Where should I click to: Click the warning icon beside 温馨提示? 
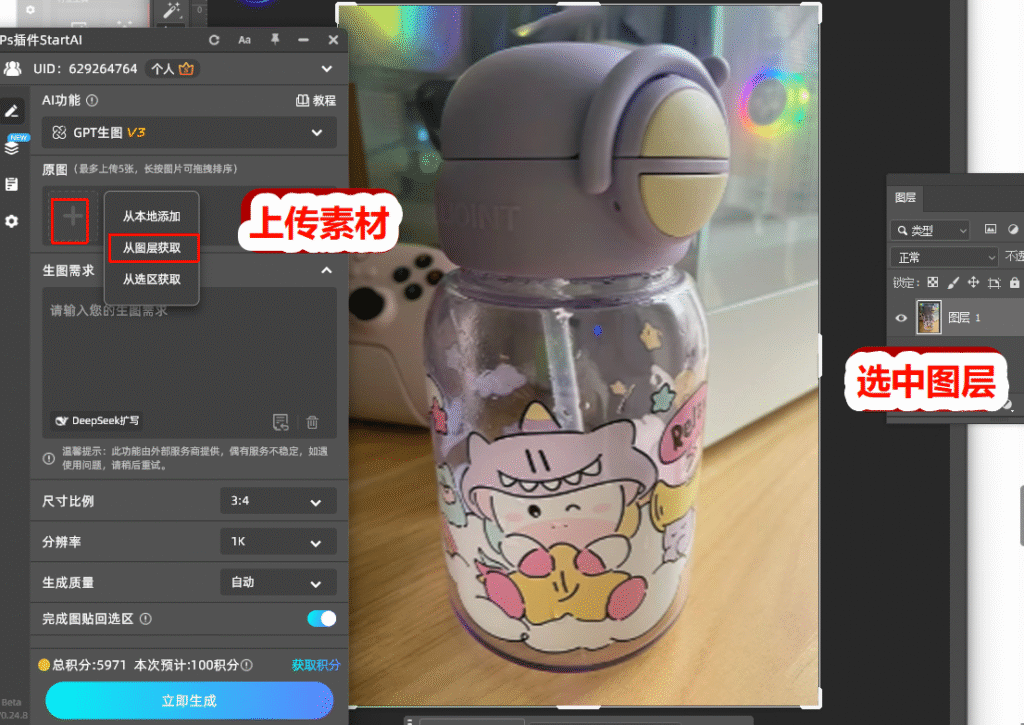[49, 459]
